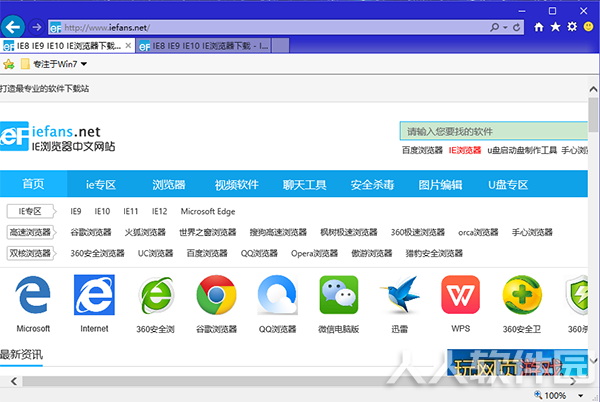The image size is (600, 402).
Task: Click the 最新资讯 section heading
Action: 21,355
